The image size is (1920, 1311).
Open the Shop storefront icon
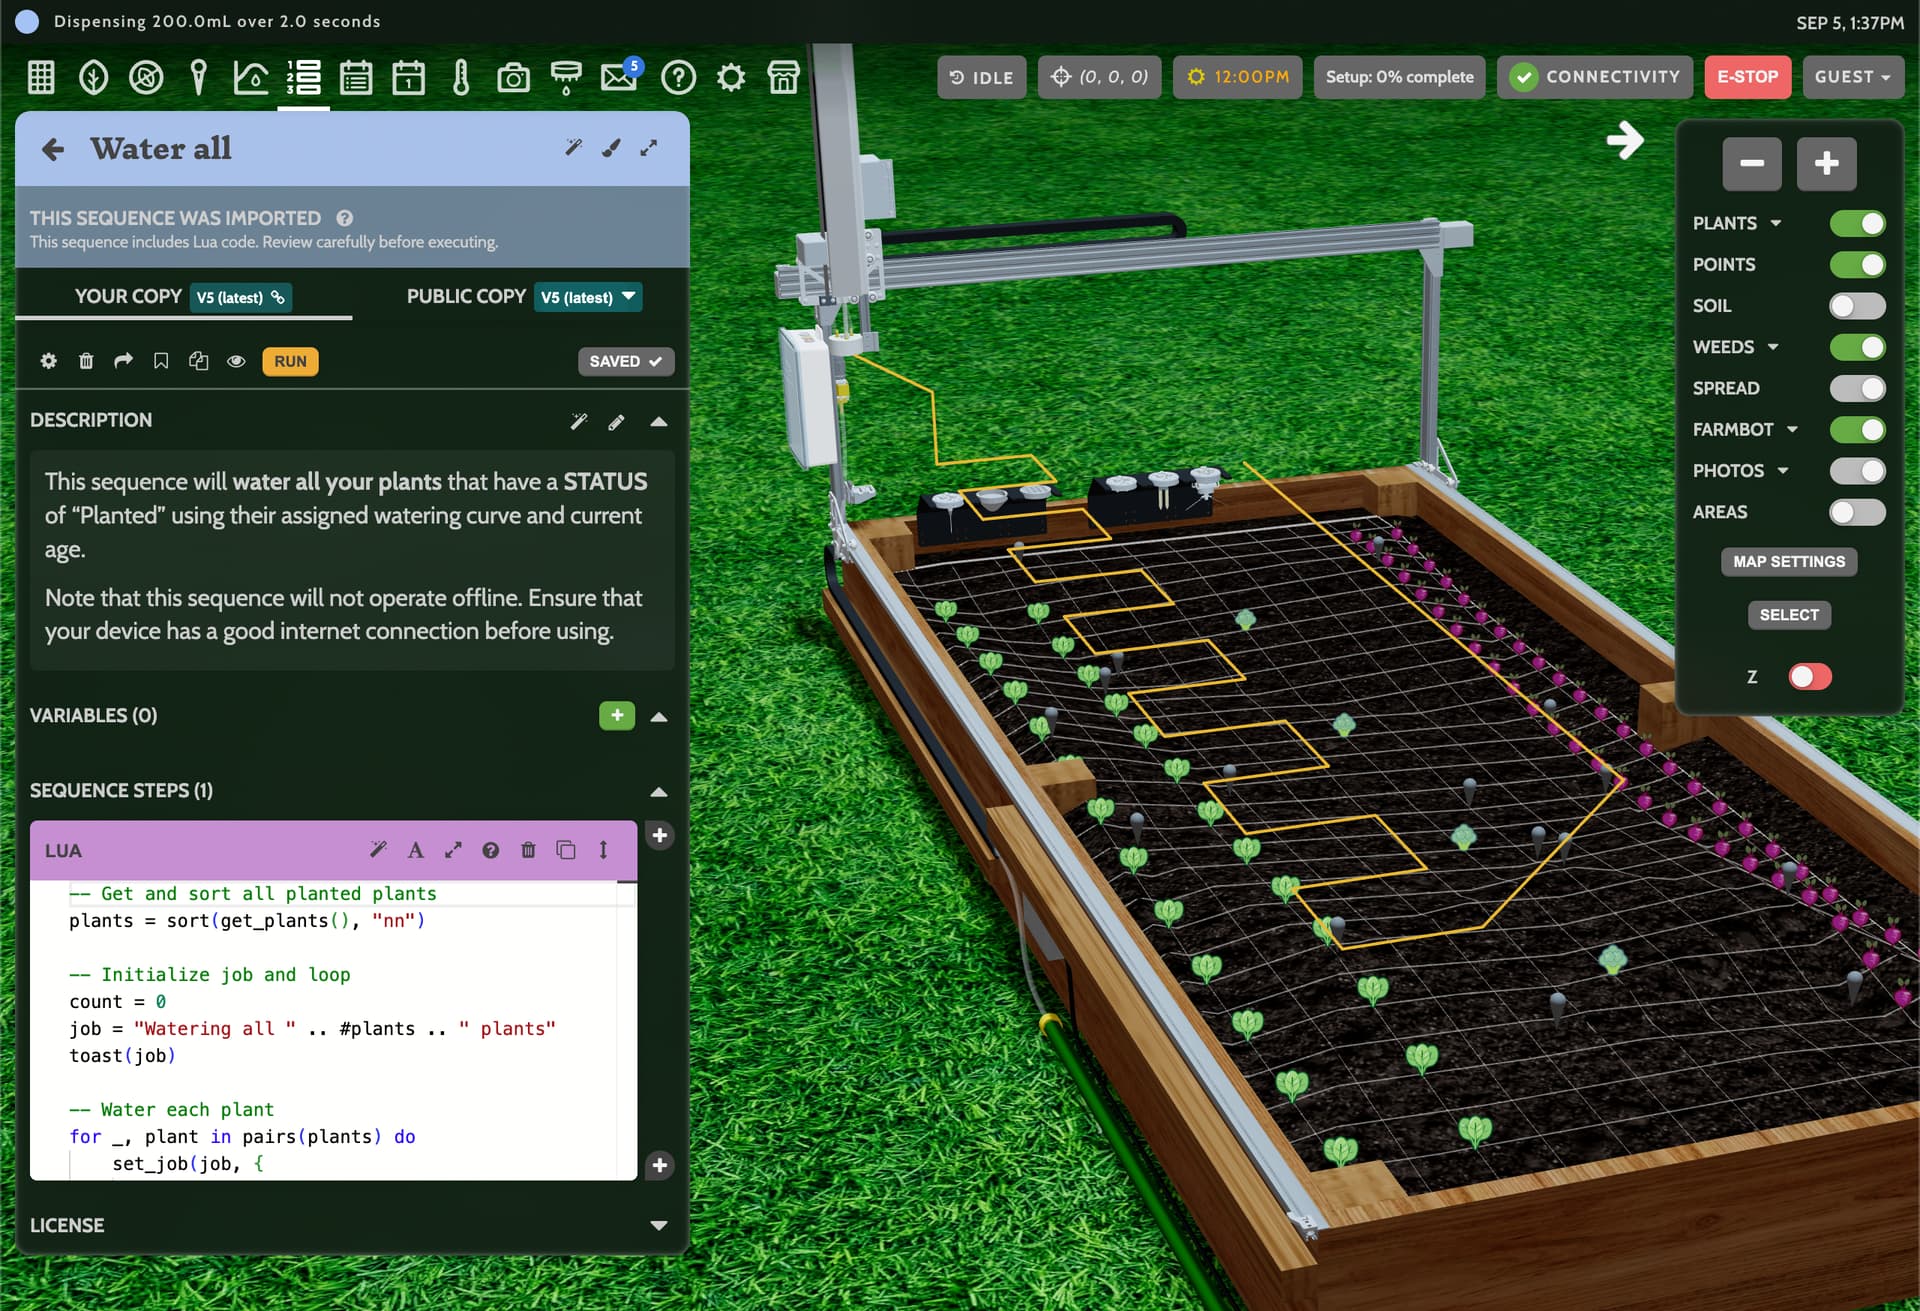(x=783, y=77)
